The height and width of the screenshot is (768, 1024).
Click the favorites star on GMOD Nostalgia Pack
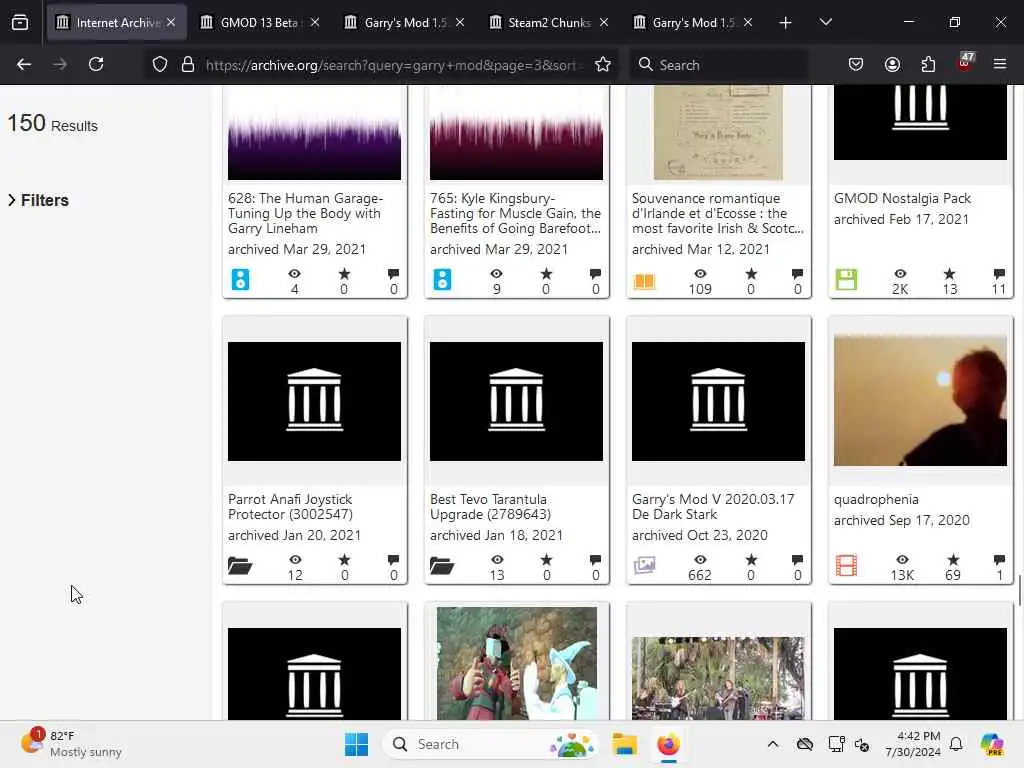[x=950, y=274]
